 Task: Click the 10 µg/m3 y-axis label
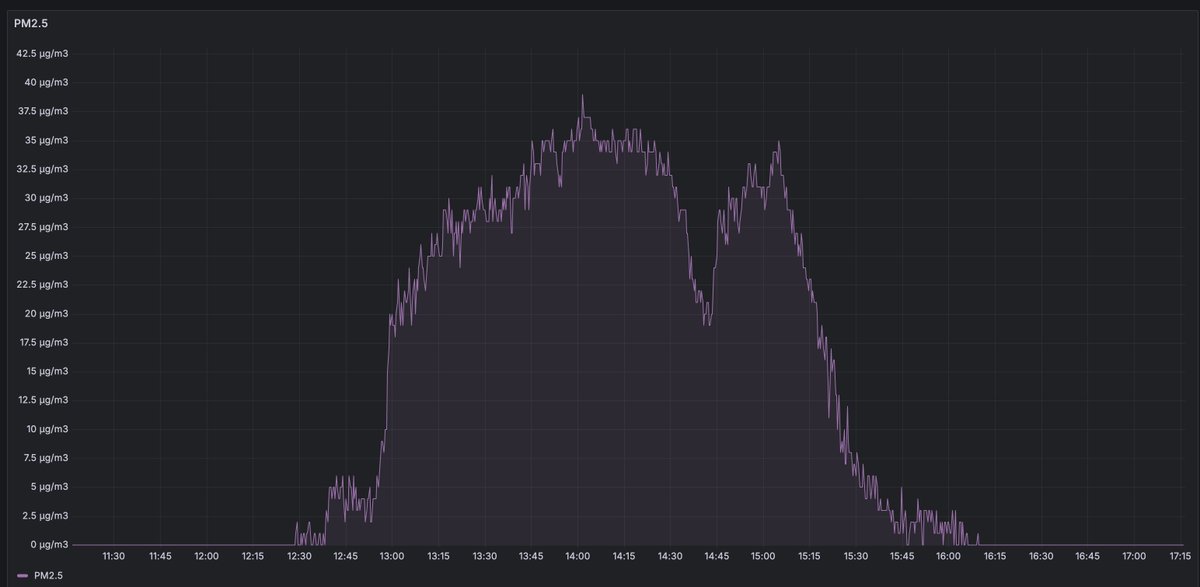click(x=47, y=429)
